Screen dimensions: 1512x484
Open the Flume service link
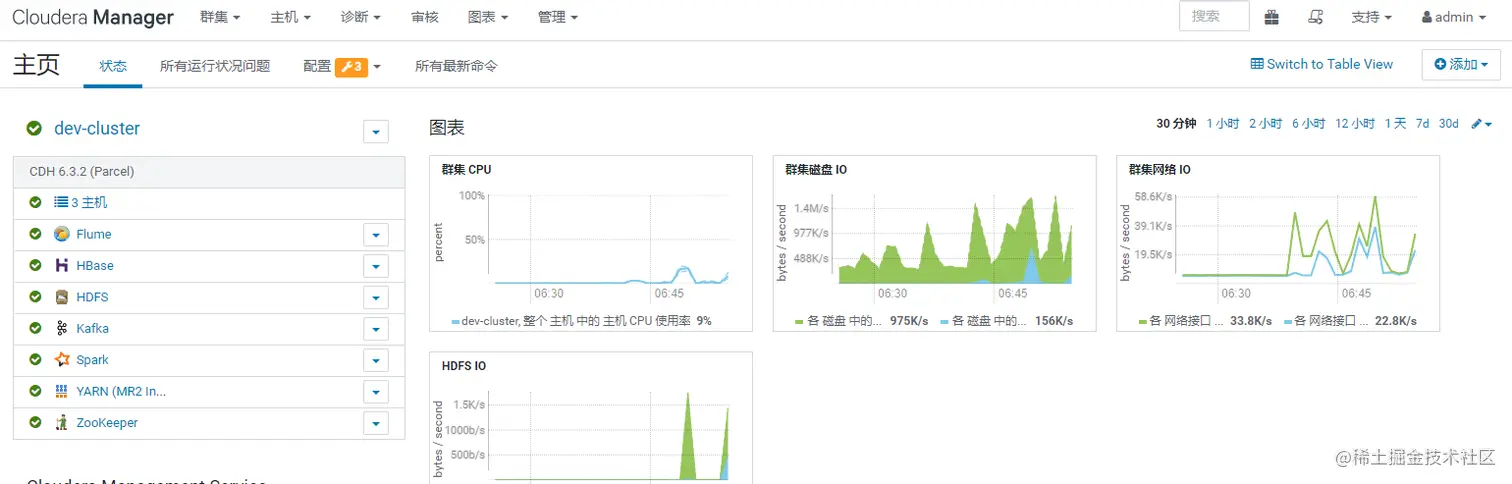coord(94,234)
